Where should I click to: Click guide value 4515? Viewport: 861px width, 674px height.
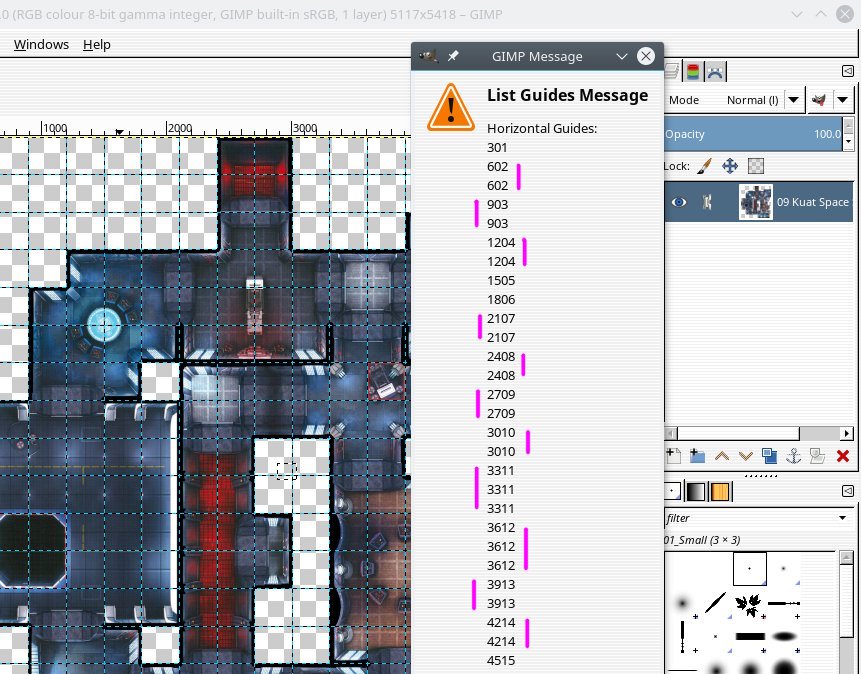click(x=501, y=660)
